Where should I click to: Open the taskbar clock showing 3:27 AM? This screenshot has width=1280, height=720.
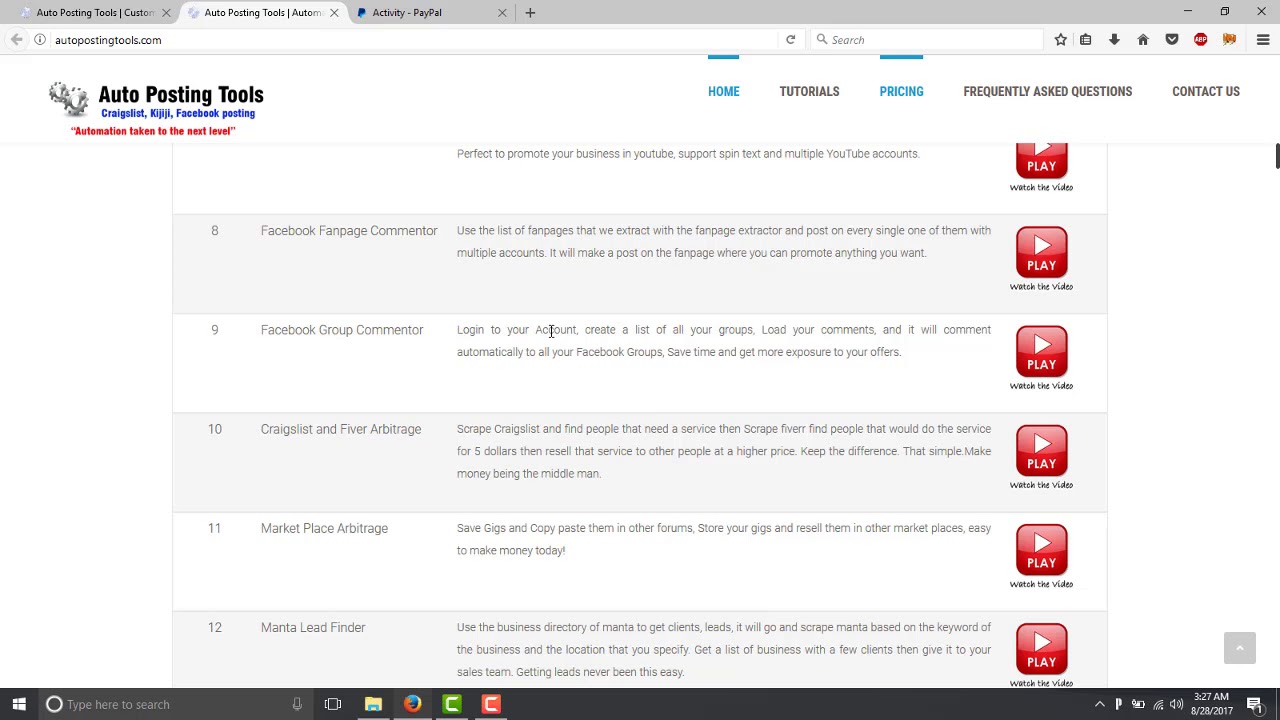coord(1210,704)
